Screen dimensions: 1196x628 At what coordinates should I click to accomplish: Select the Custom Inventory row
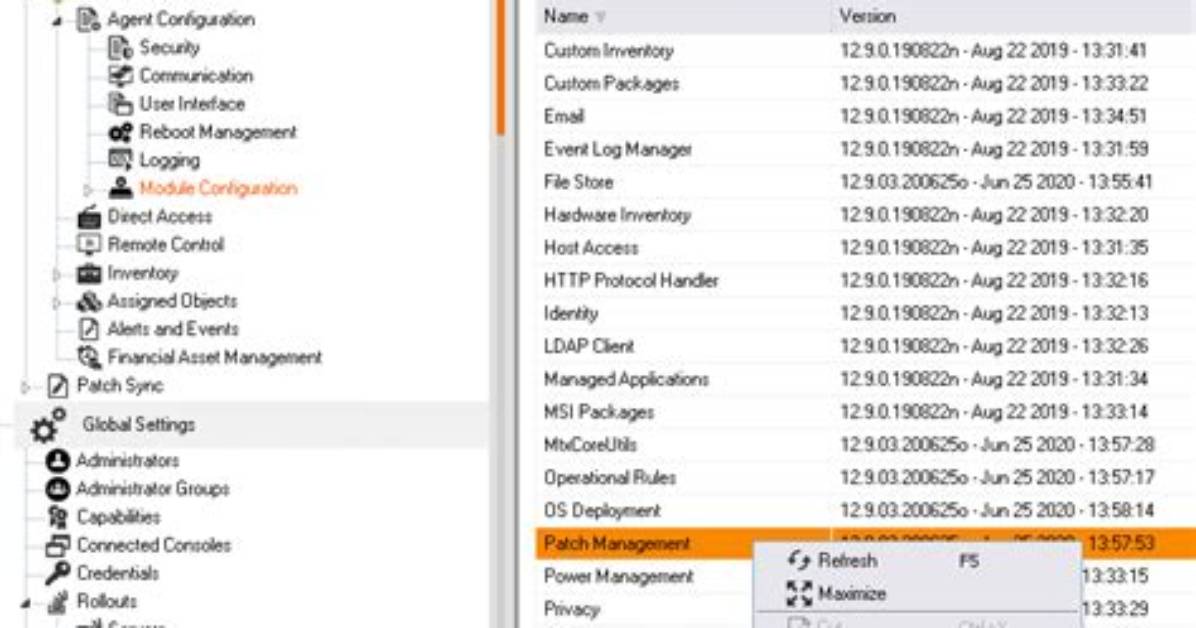pos(866,50)
